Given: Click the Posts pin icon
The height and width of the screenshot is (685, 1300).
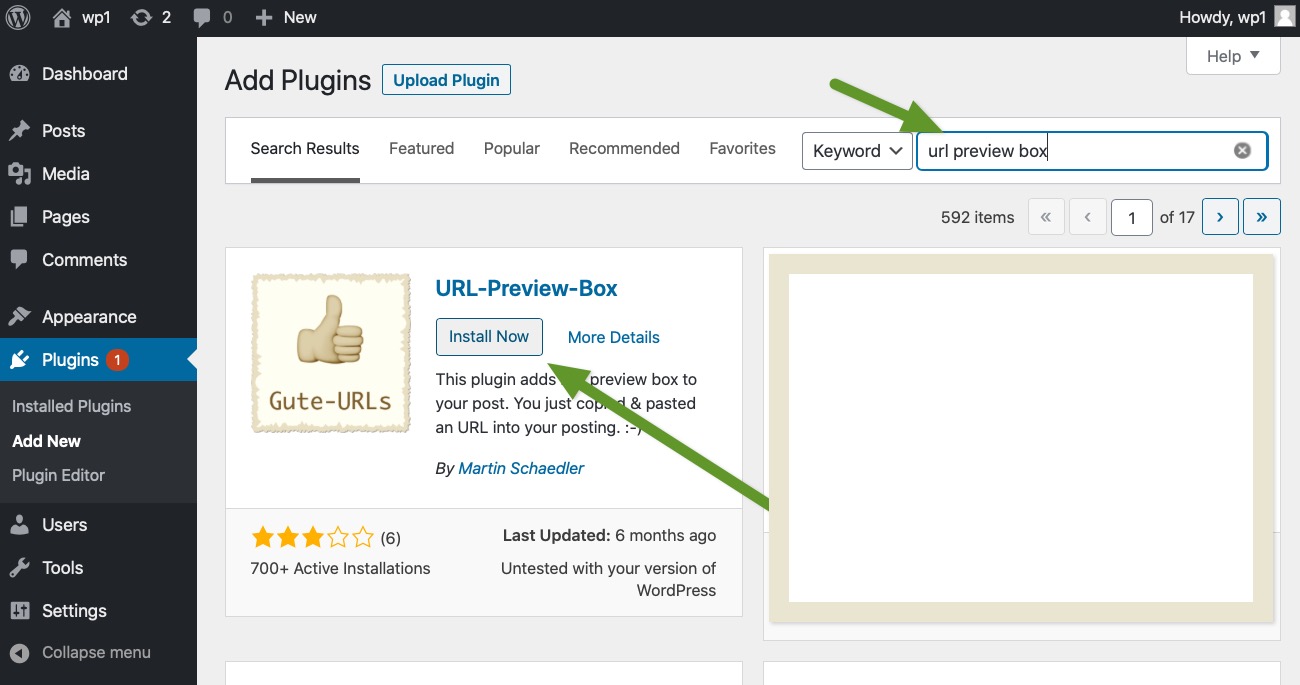Looking at the screenshot, I should coord(19,131).
